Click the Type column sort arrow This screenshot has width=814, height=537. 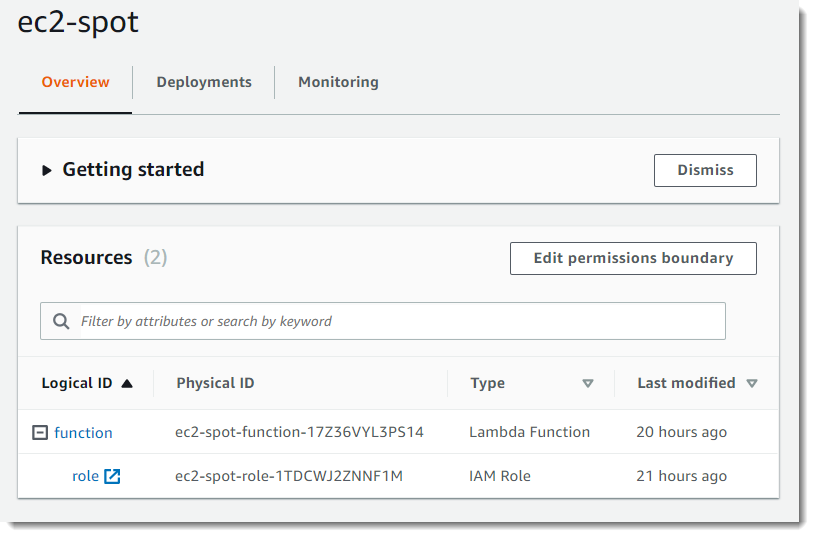click(588, 383)
